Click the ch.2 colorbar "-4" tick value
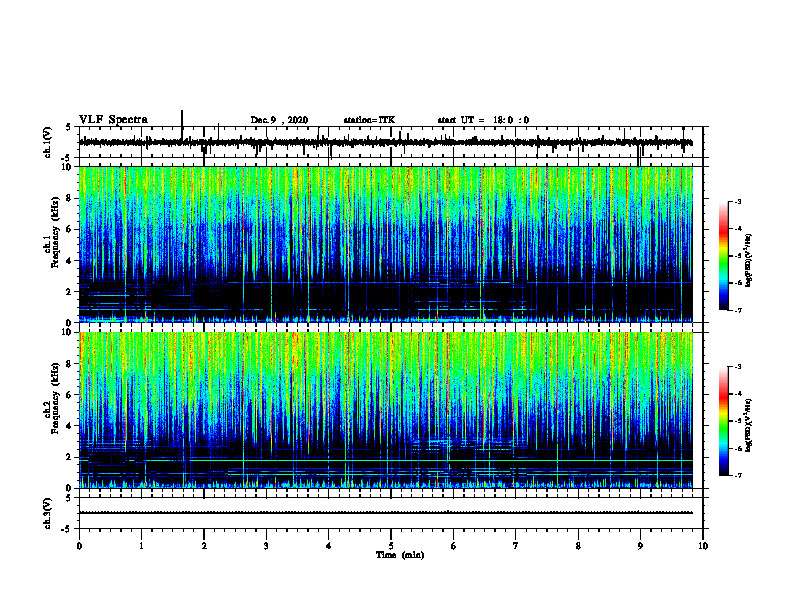The image size is (792, 612). 738,394
